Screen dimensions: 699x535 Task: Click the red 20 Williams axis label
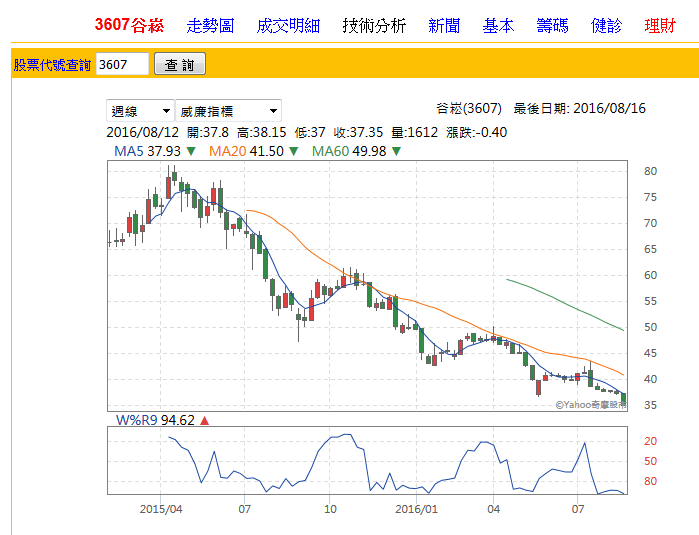(650, 441)
